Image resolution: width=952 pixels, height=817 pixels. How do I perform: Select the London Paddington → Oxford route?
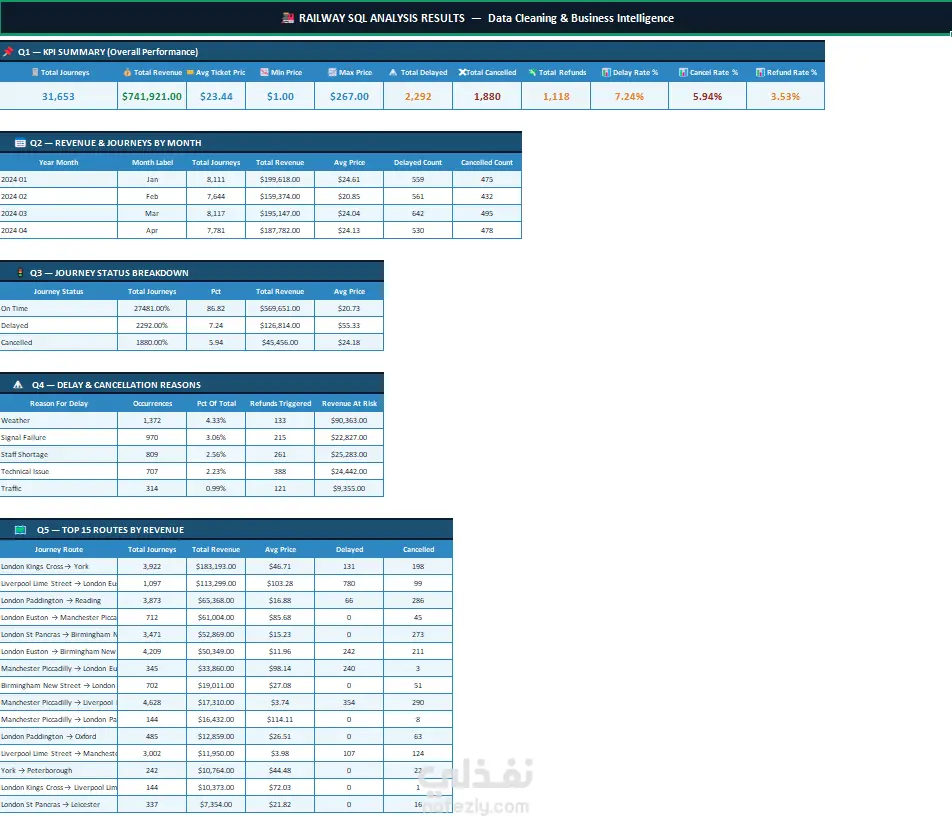pyautogui.click(x=49, y=736)
